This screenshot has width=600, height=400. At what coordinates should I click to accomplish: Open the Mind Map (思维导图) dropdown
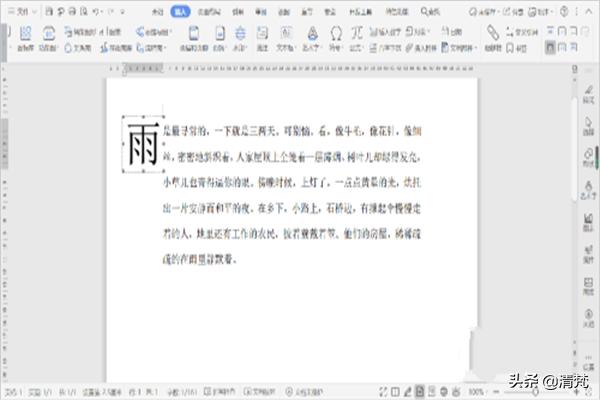click(153, 32)
